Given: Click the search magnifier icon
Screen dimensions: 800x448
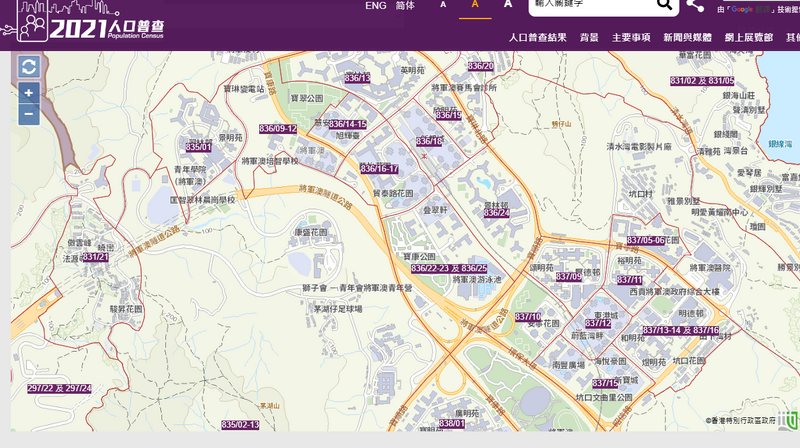Looking at the screenshot, I should coord(665,6).
